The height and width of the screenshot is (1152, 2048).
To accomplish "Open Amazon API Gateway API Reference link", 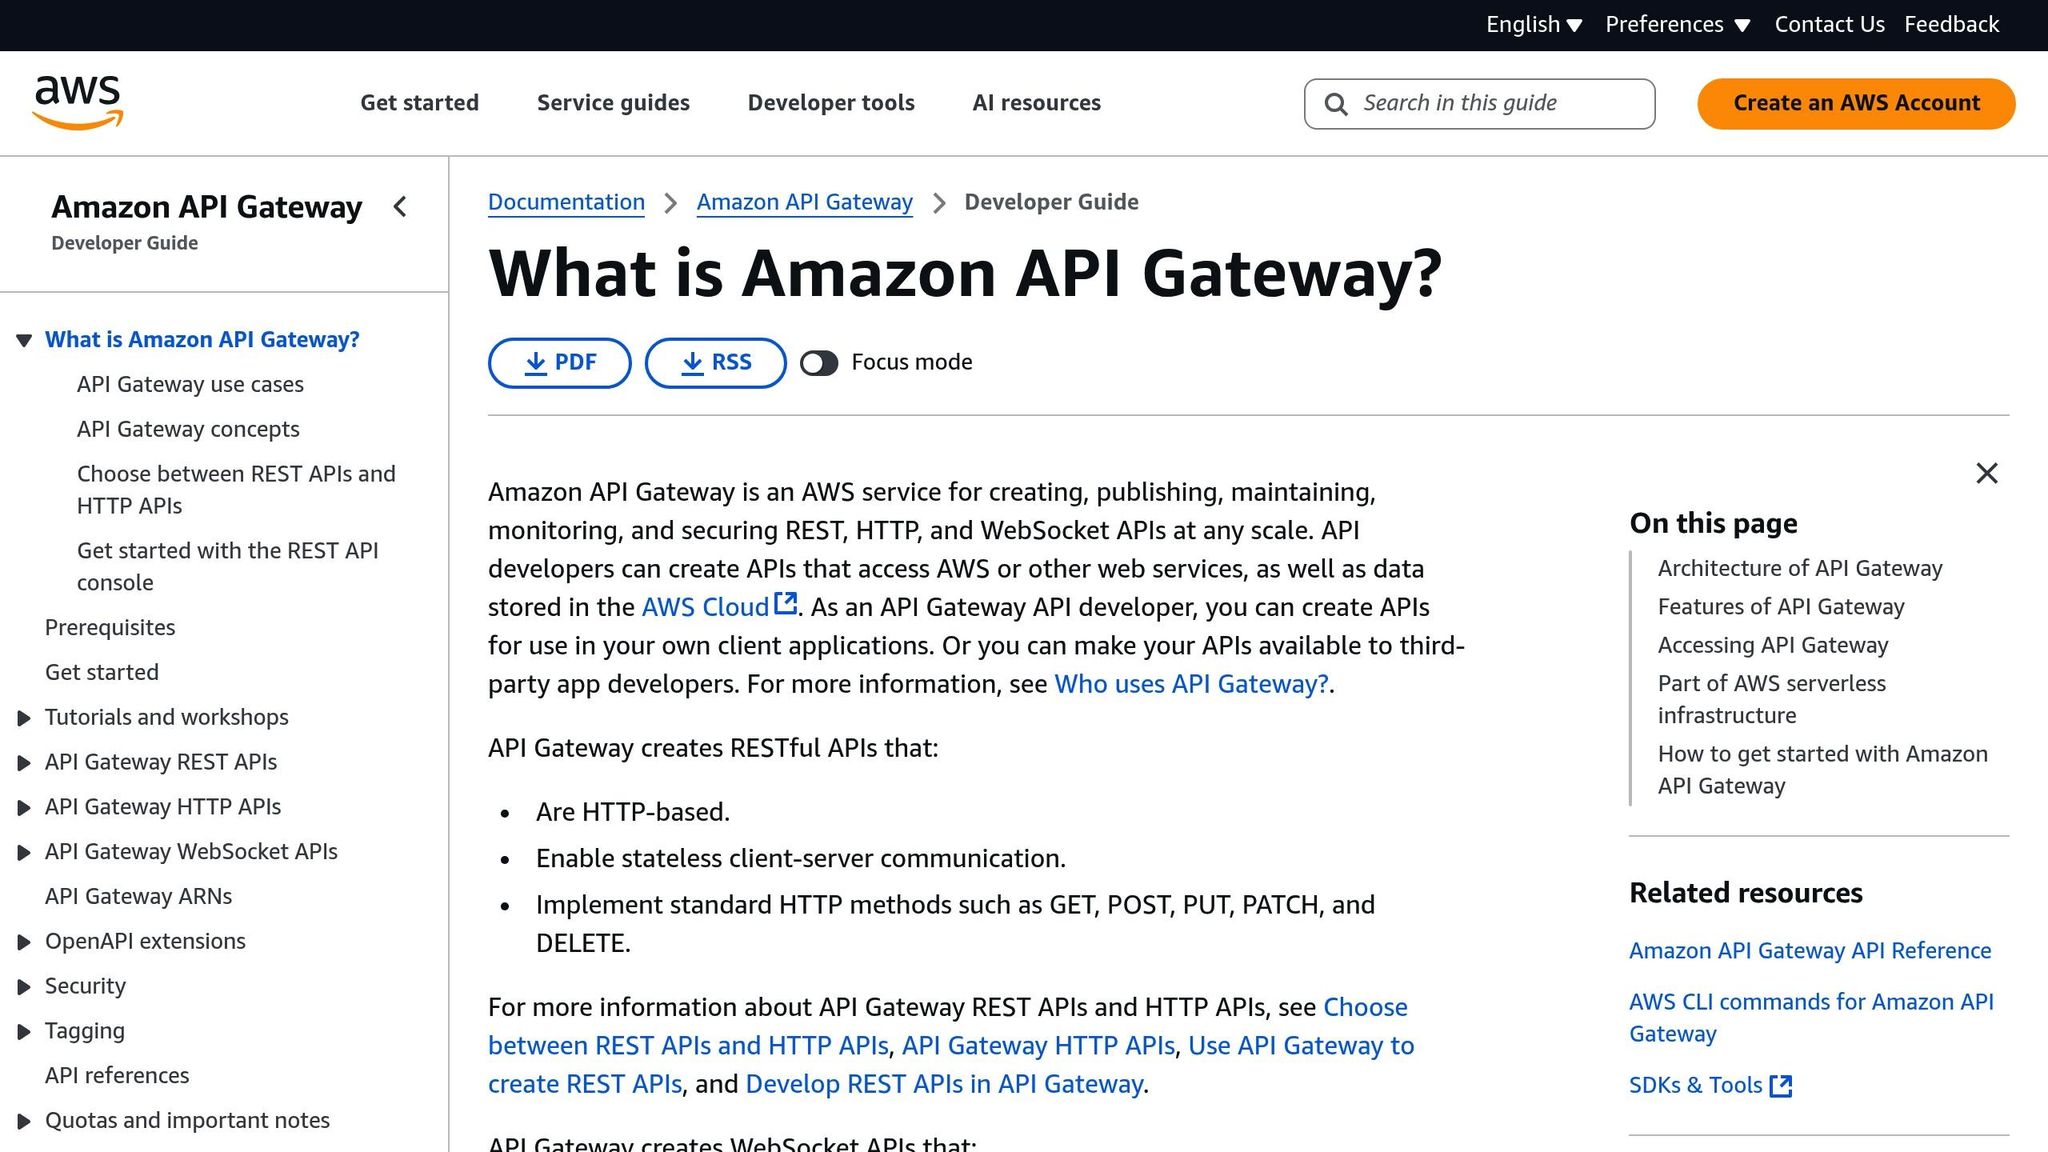I will coord(1810,951).
